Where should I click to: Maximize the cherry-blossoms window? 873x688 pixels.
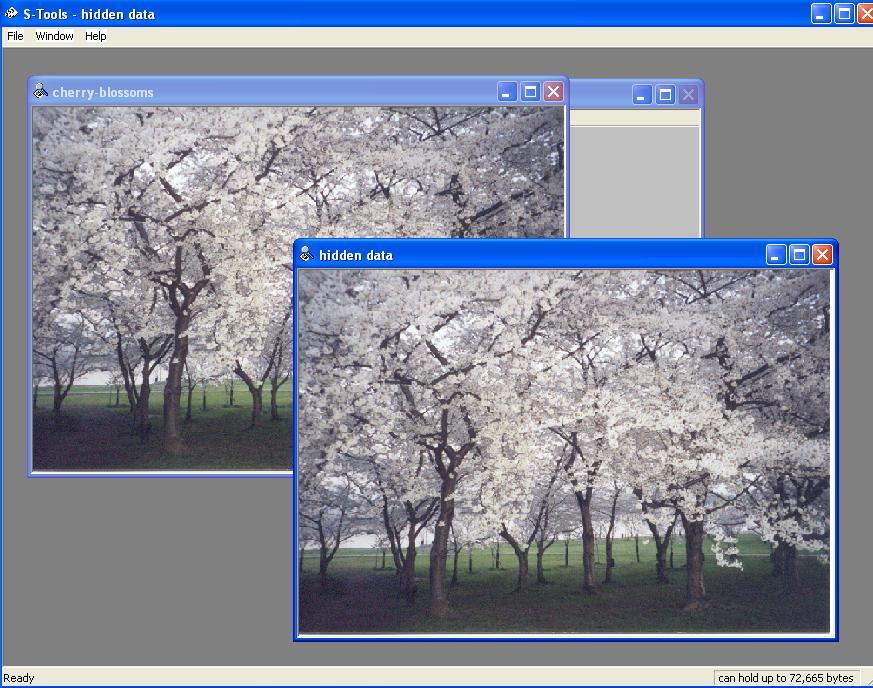point(530,92)
